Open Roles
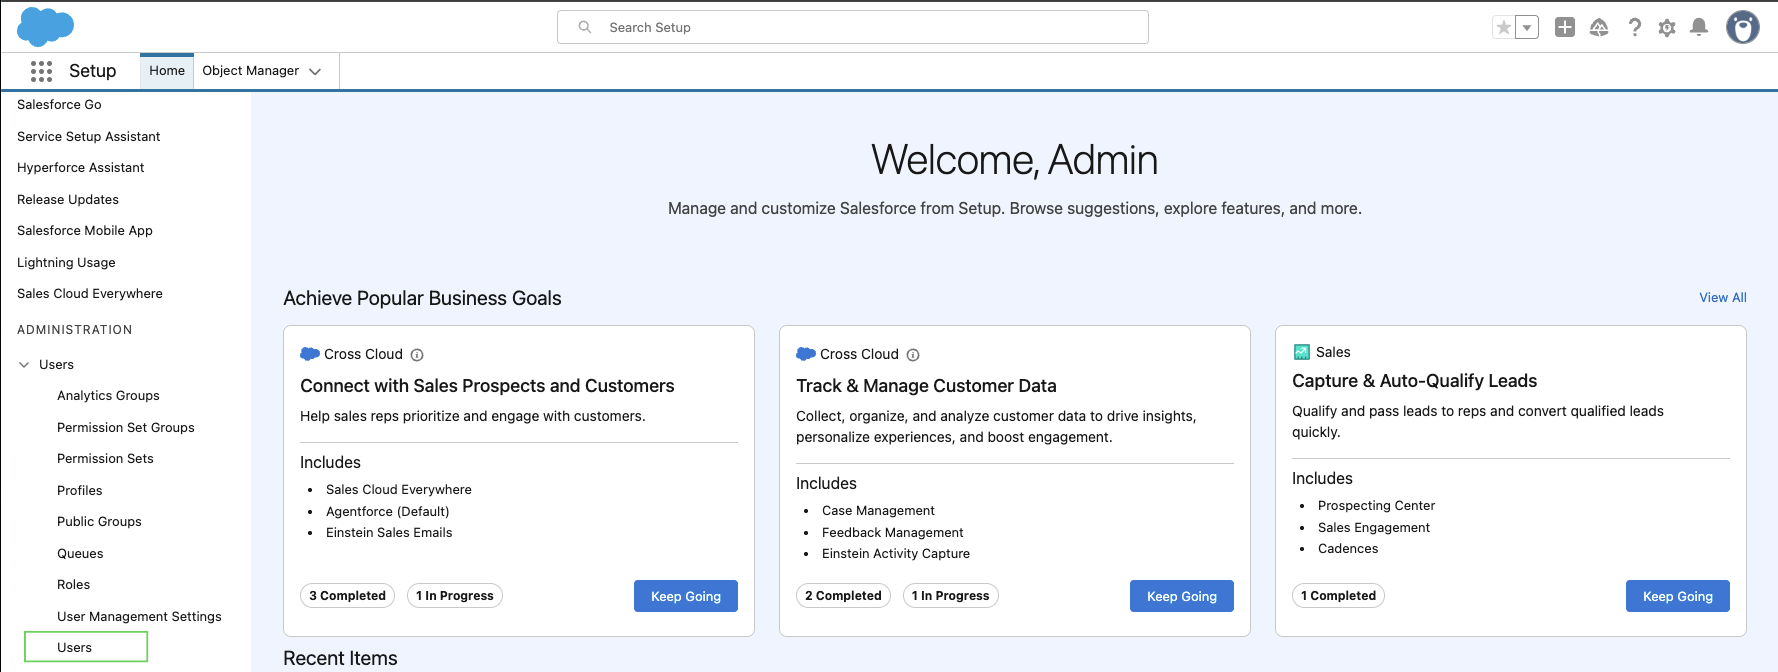The image size is (1778, 672). coord(73,585)
